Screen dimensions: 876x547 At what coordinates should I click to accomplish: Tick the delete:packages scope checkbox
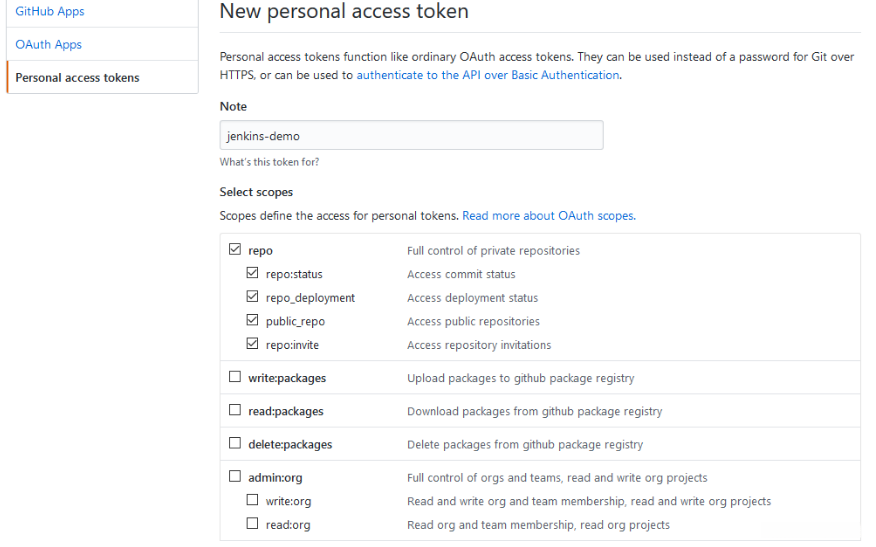tap(235, 444)
